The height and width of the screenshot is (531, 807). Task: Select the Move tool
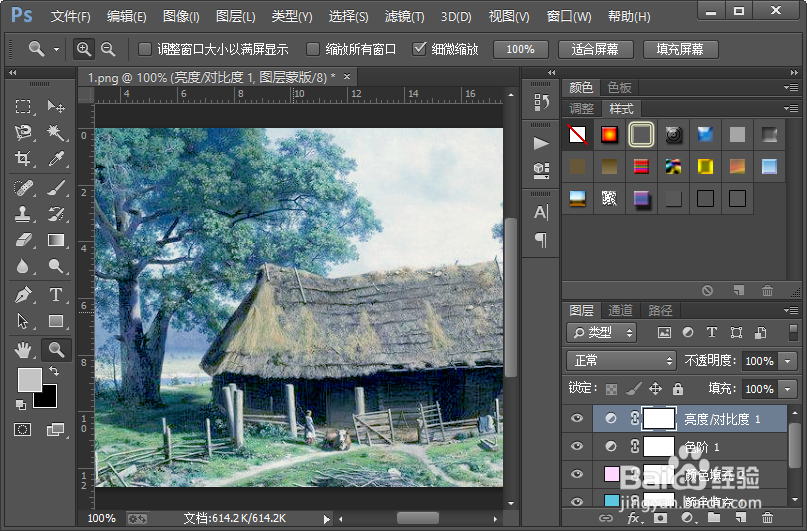[x=56, y=107]
